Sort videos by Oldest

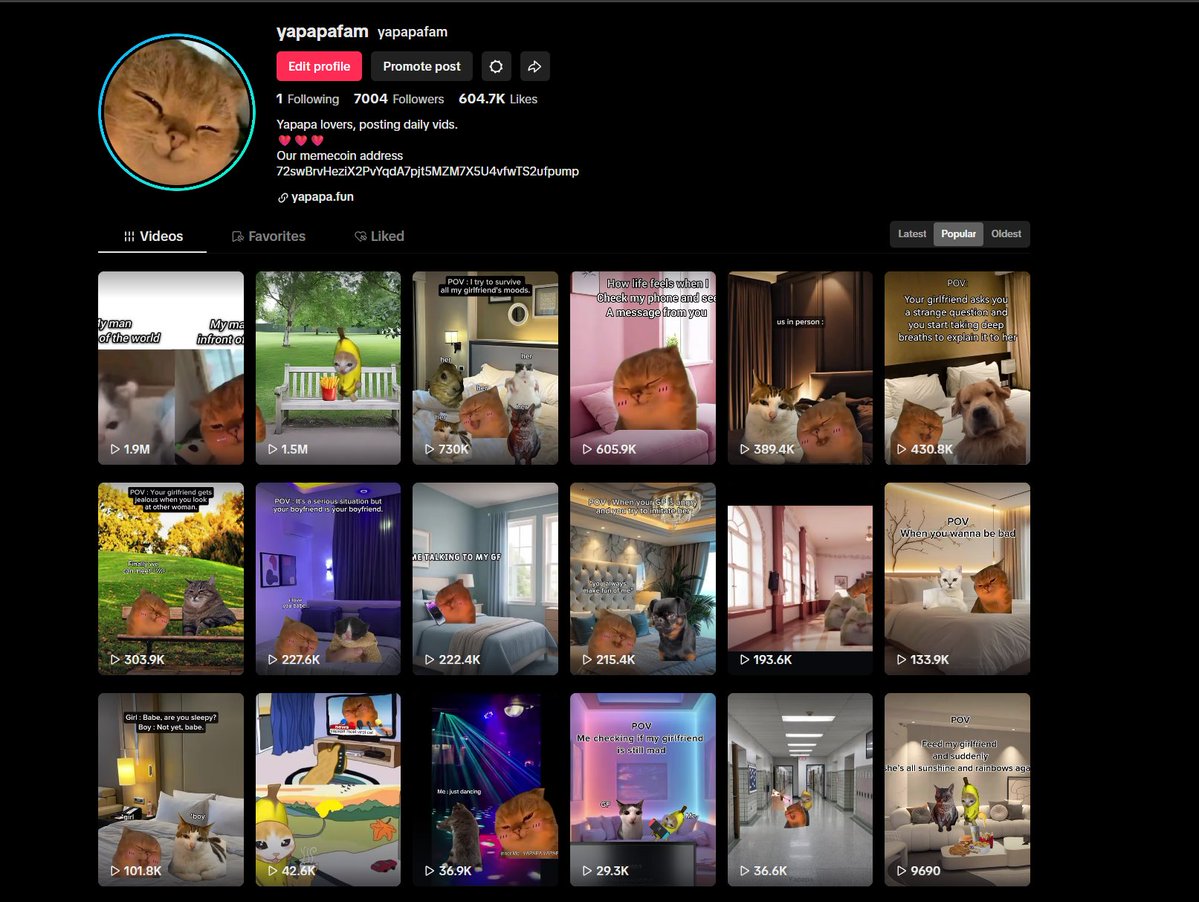1006,234
